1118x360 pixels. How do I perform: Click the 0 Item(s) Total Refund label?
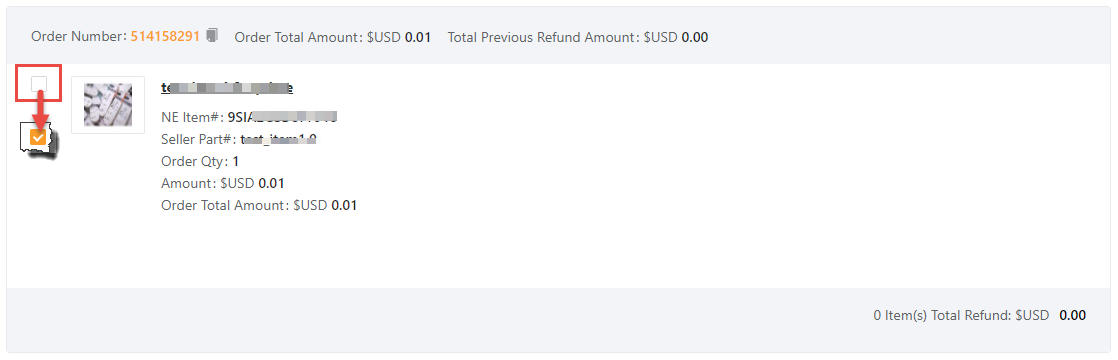pyautogui.click(x=961, y=315)
